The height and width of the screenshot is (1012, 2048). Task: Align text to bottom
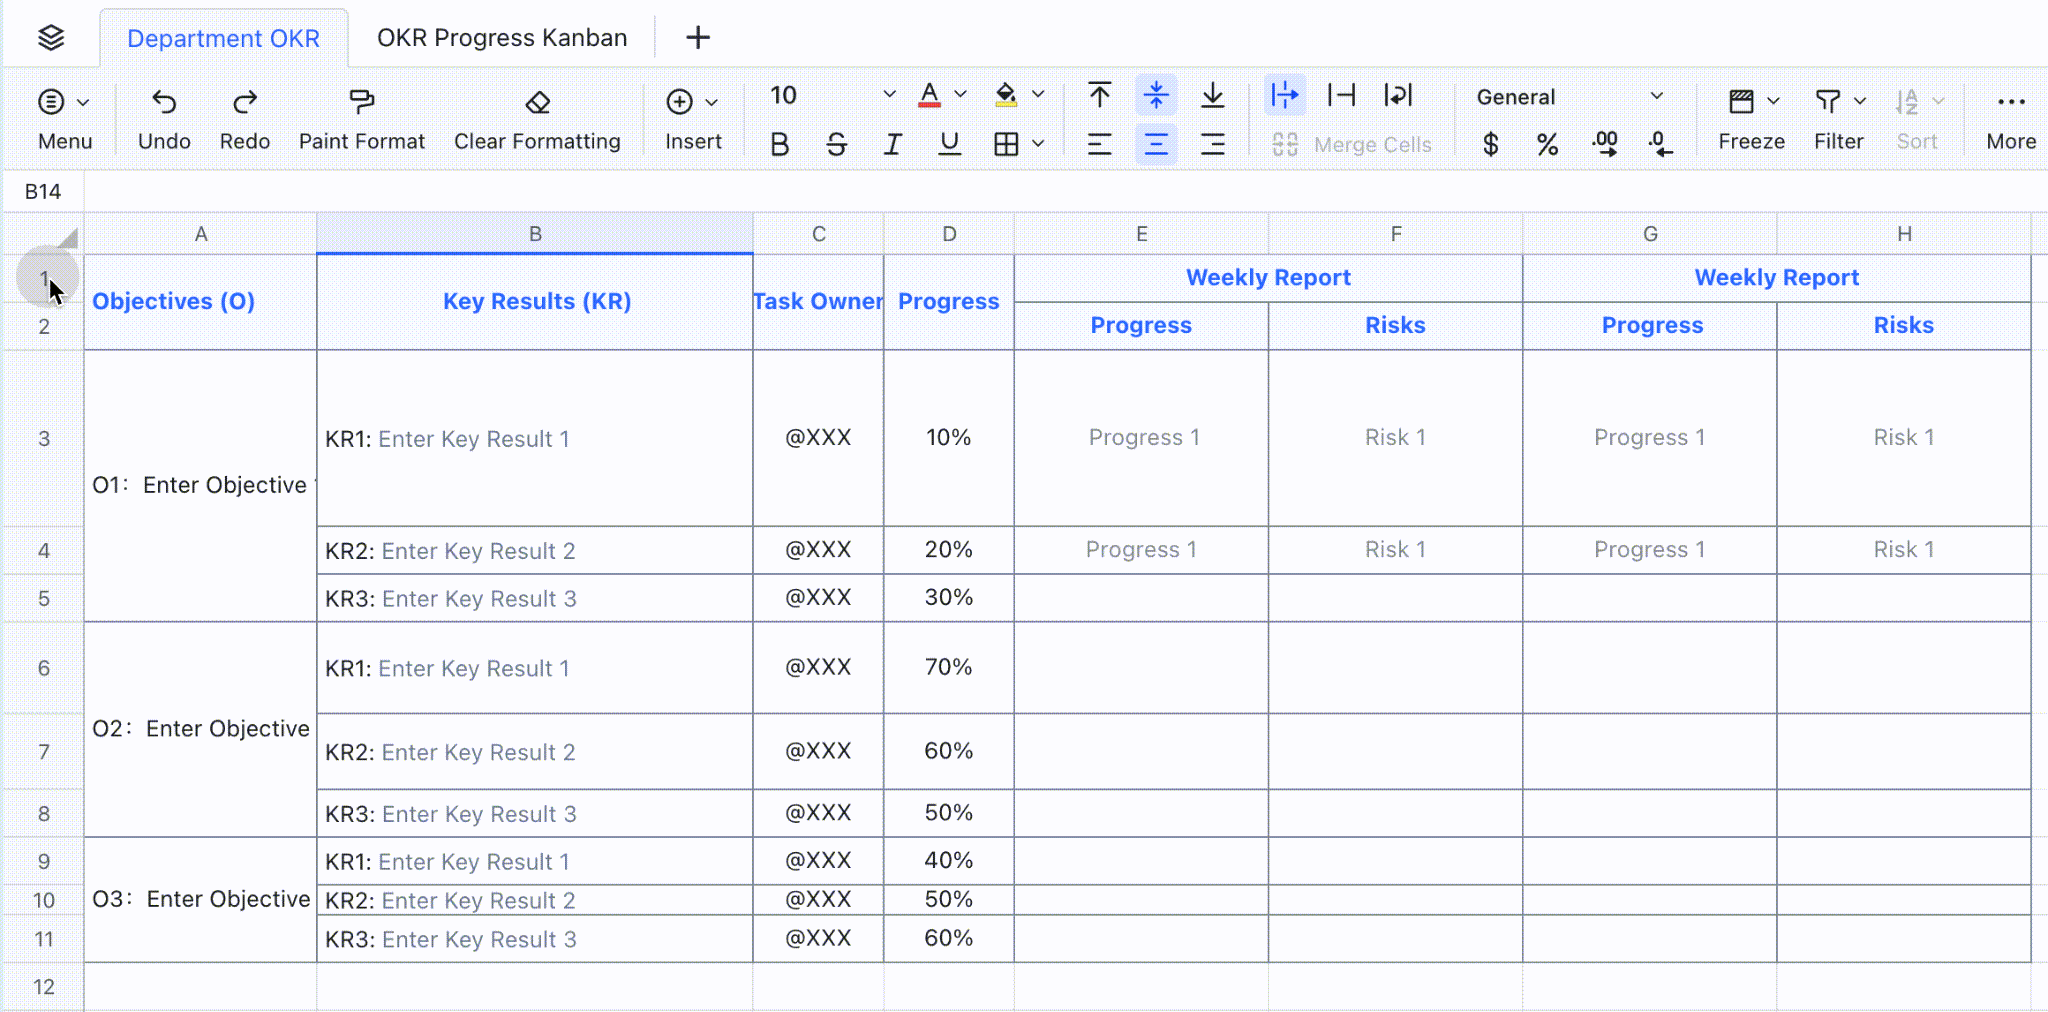coord(1213,95)
